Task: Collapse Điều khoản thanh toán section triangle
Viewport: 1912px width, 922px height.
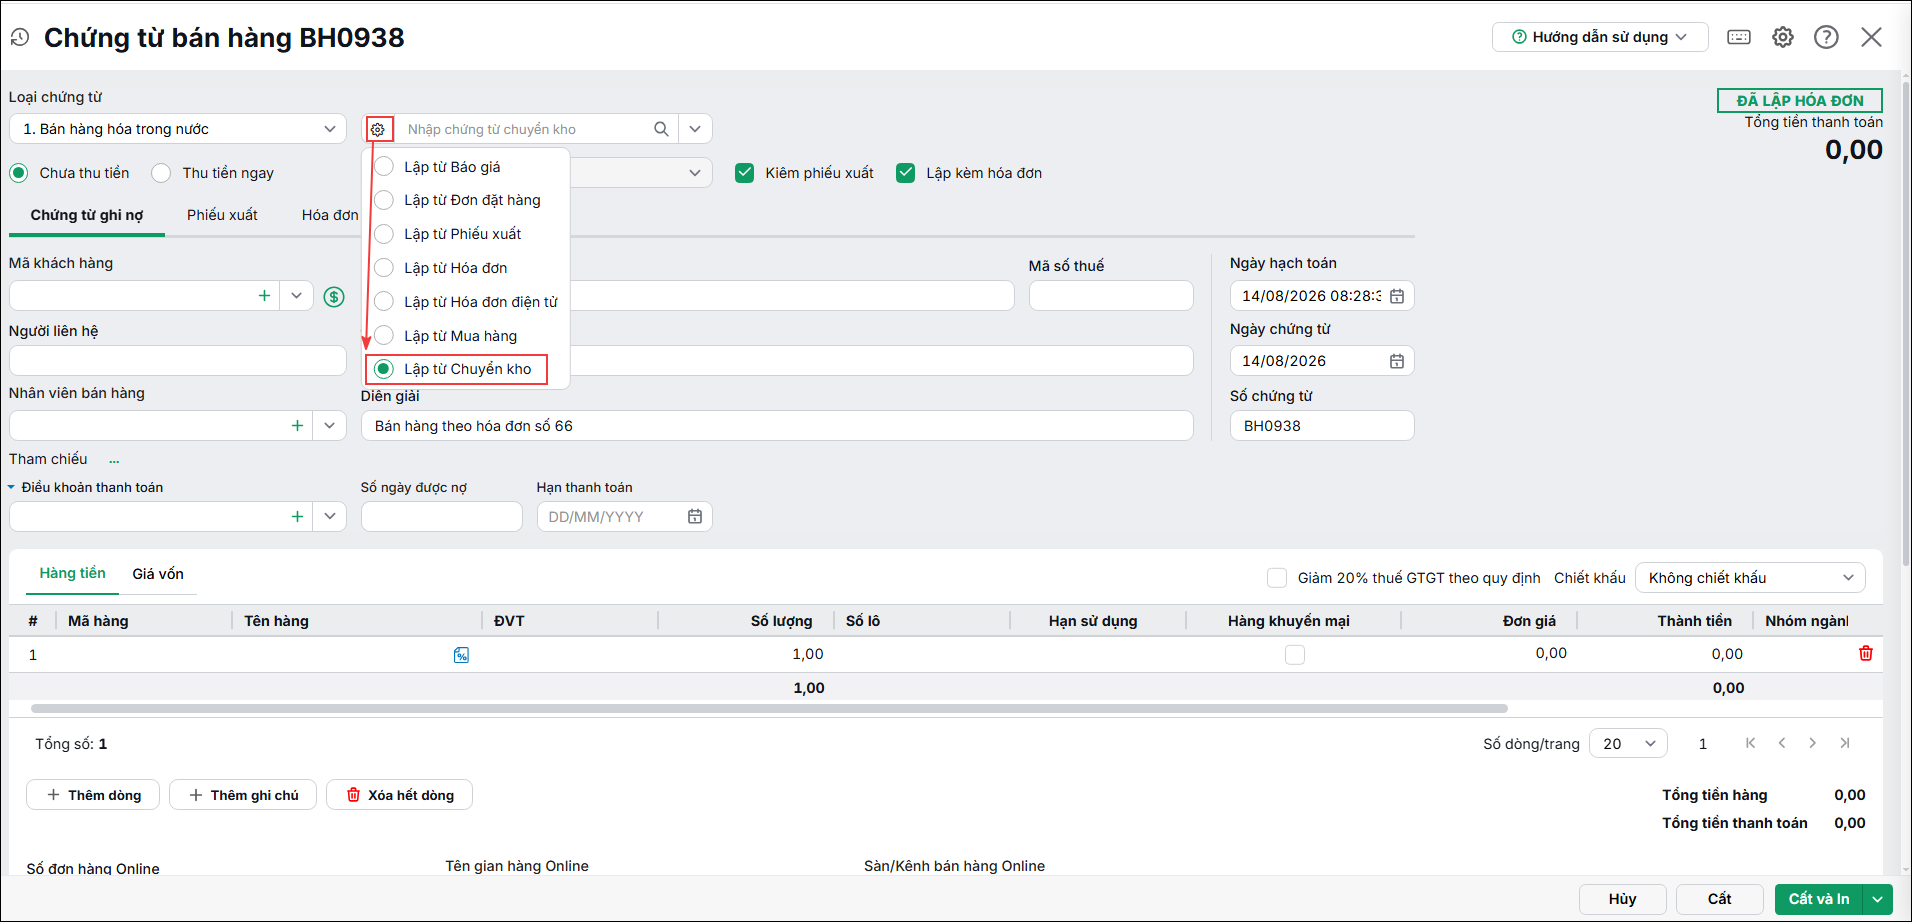Action: click(x=12, y=488)
